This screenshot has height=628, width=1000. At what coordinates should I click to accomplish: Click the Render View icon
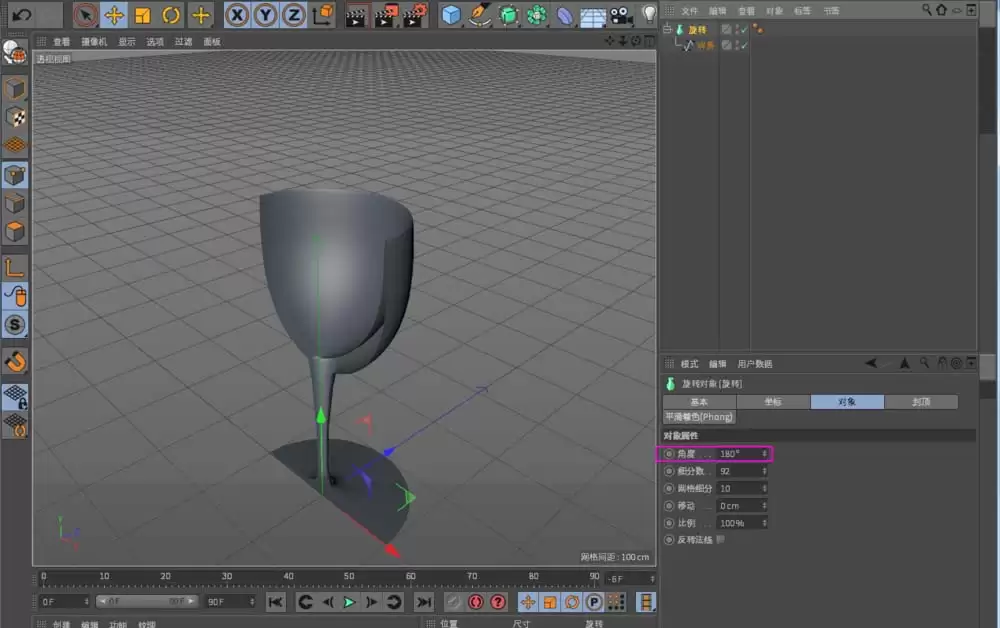357,14
